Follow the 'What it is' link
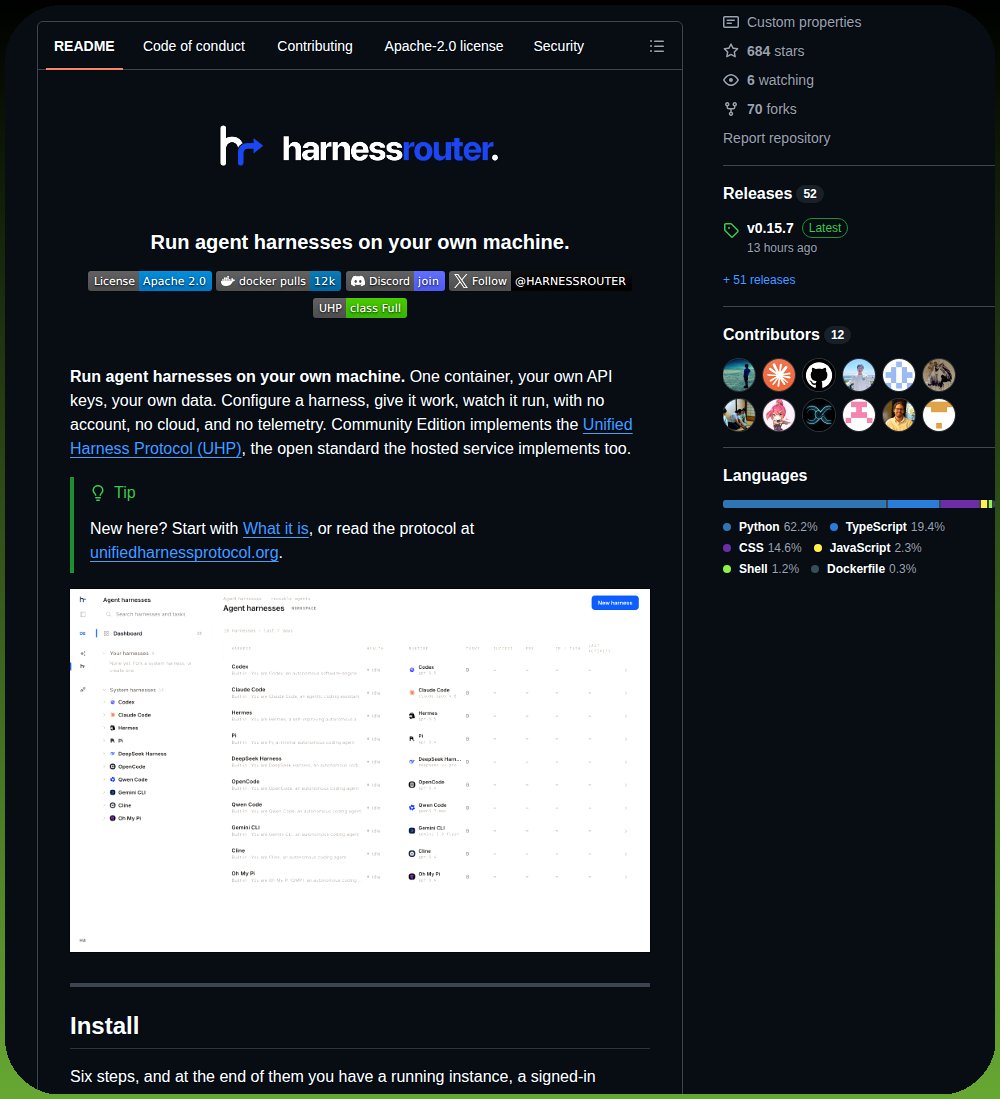The width and height of the screenshot is (1000, 1099). click(x=275, y=528)
